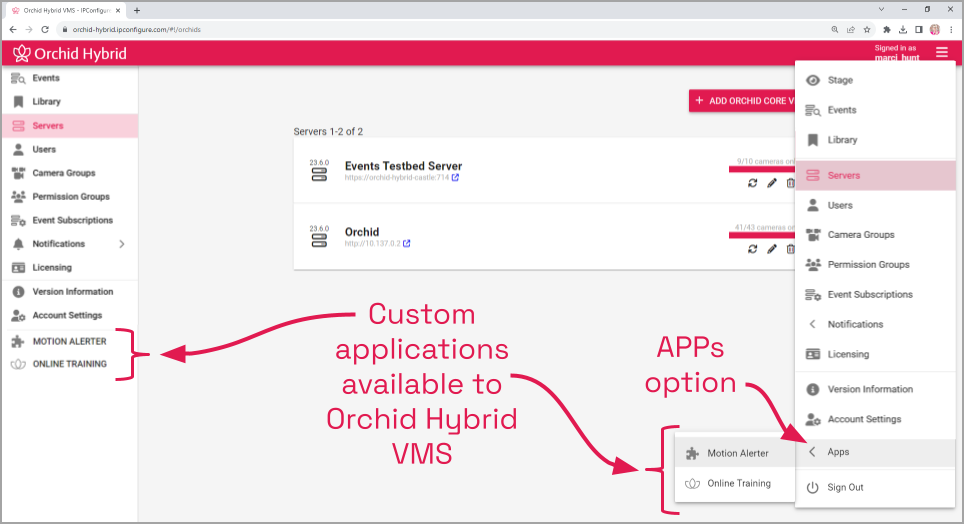Open Events from the dropdown menu
The height and width of the screenshot is (524, 964).
click(x=875, y=110)
